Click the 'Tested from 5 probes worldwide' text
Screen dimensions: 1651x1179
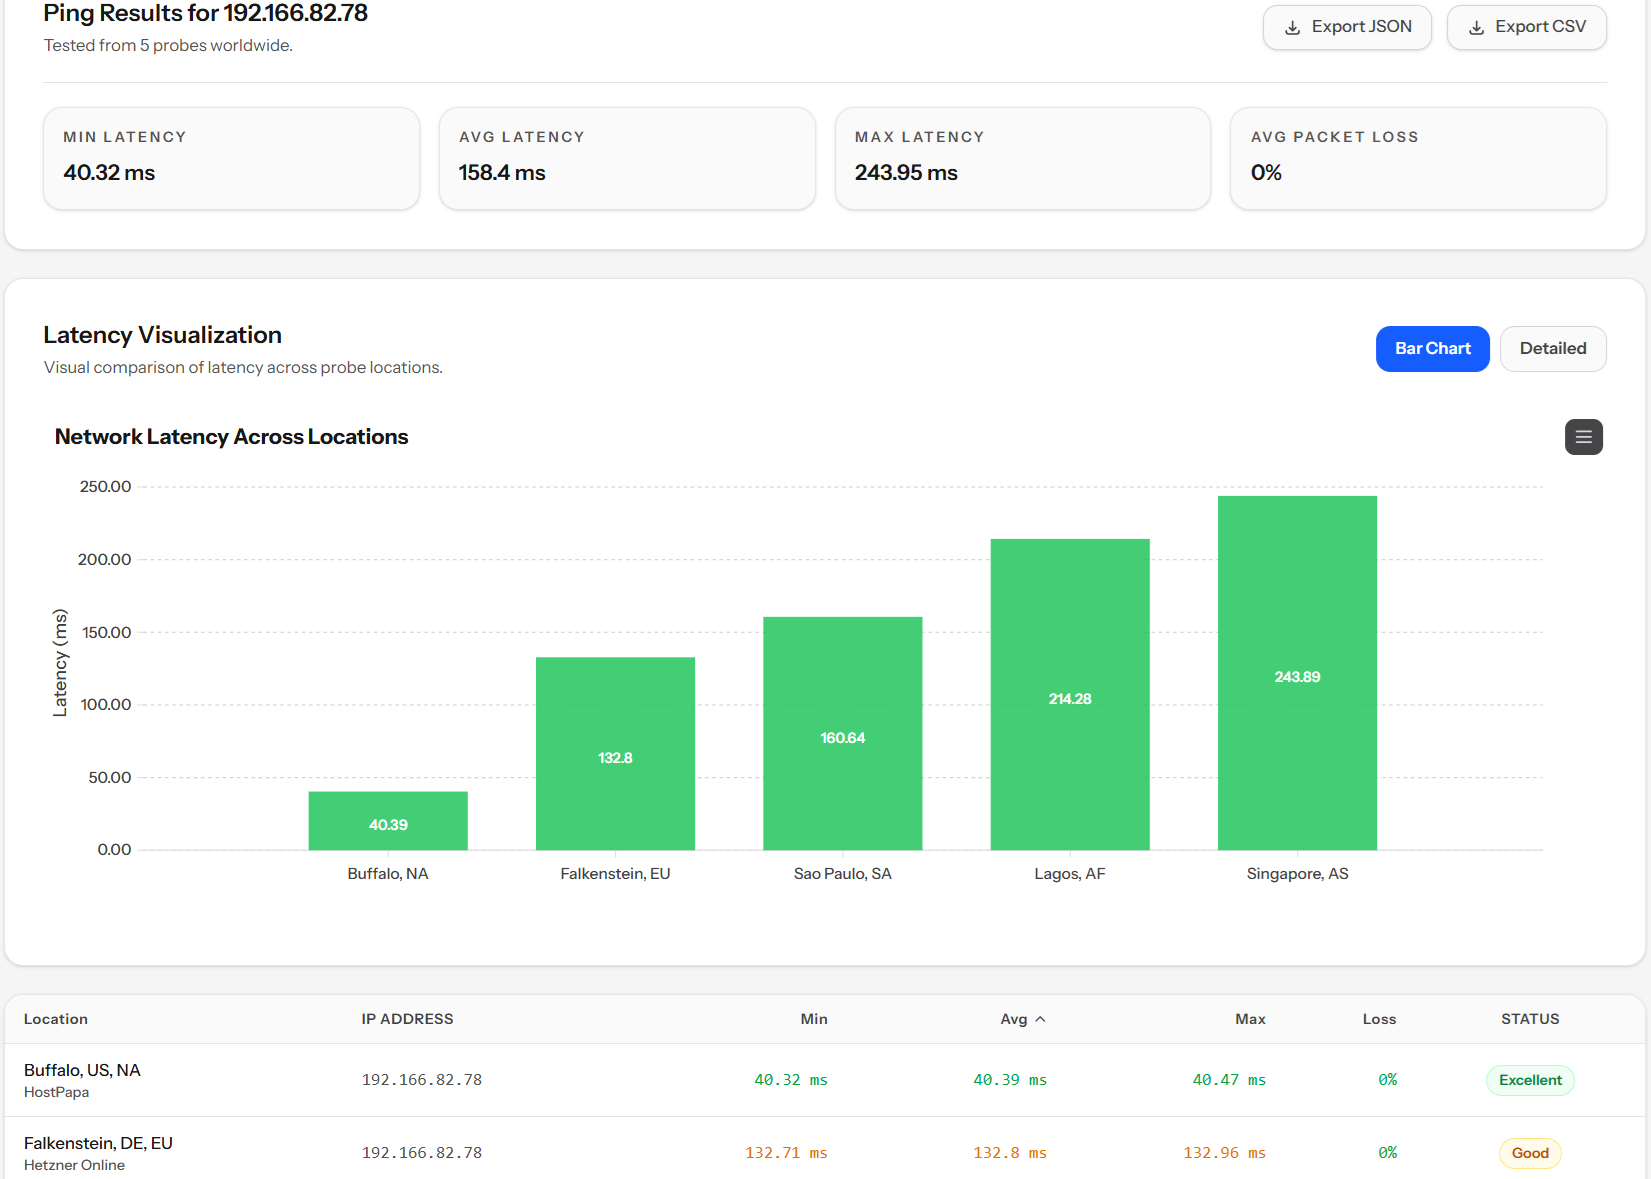coord(168,46)
